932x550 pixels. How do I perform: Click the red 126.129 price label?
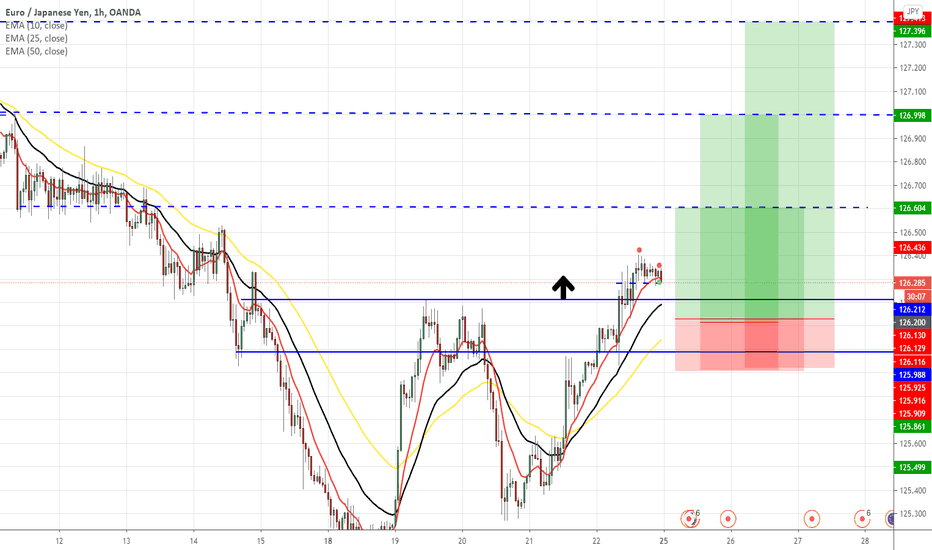pos(912,349)
